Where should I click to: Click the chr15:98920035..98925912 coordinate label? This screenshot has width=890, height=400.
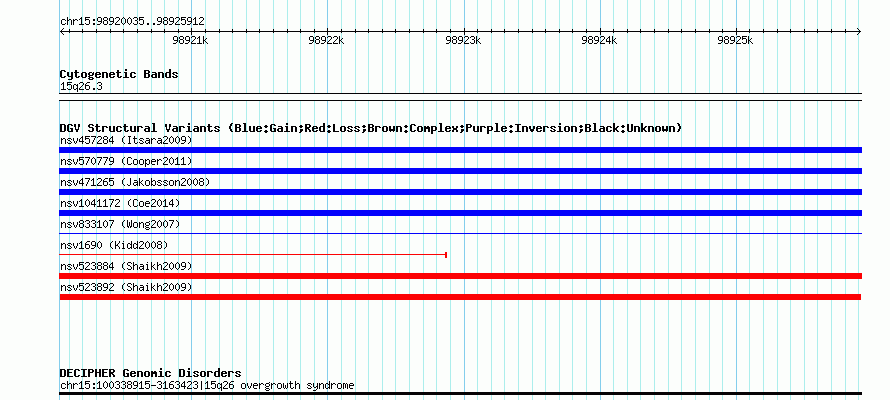[132, 22]
